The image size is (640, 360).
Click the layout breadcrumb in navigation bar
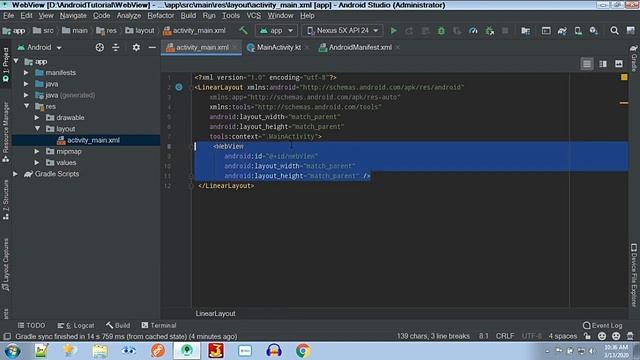(140, 31)
